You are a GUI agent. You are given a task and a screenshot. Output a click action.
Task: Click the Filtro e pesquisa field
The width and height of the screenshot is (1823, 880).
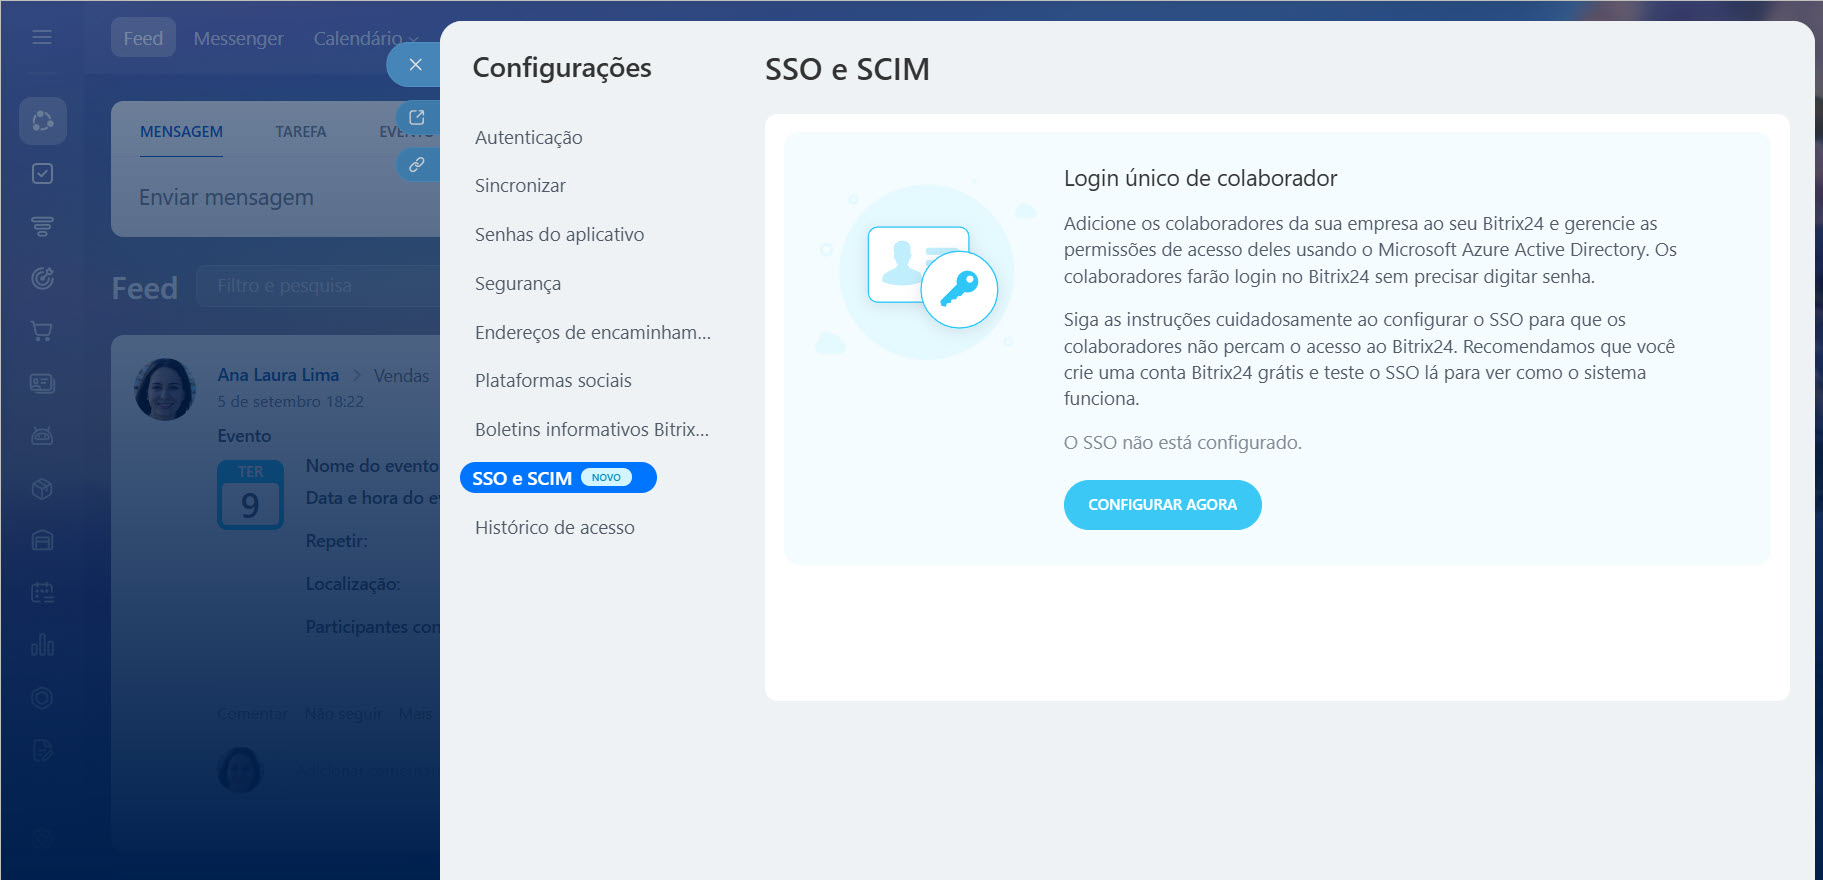pyautogui.click(x=318, y=286)
